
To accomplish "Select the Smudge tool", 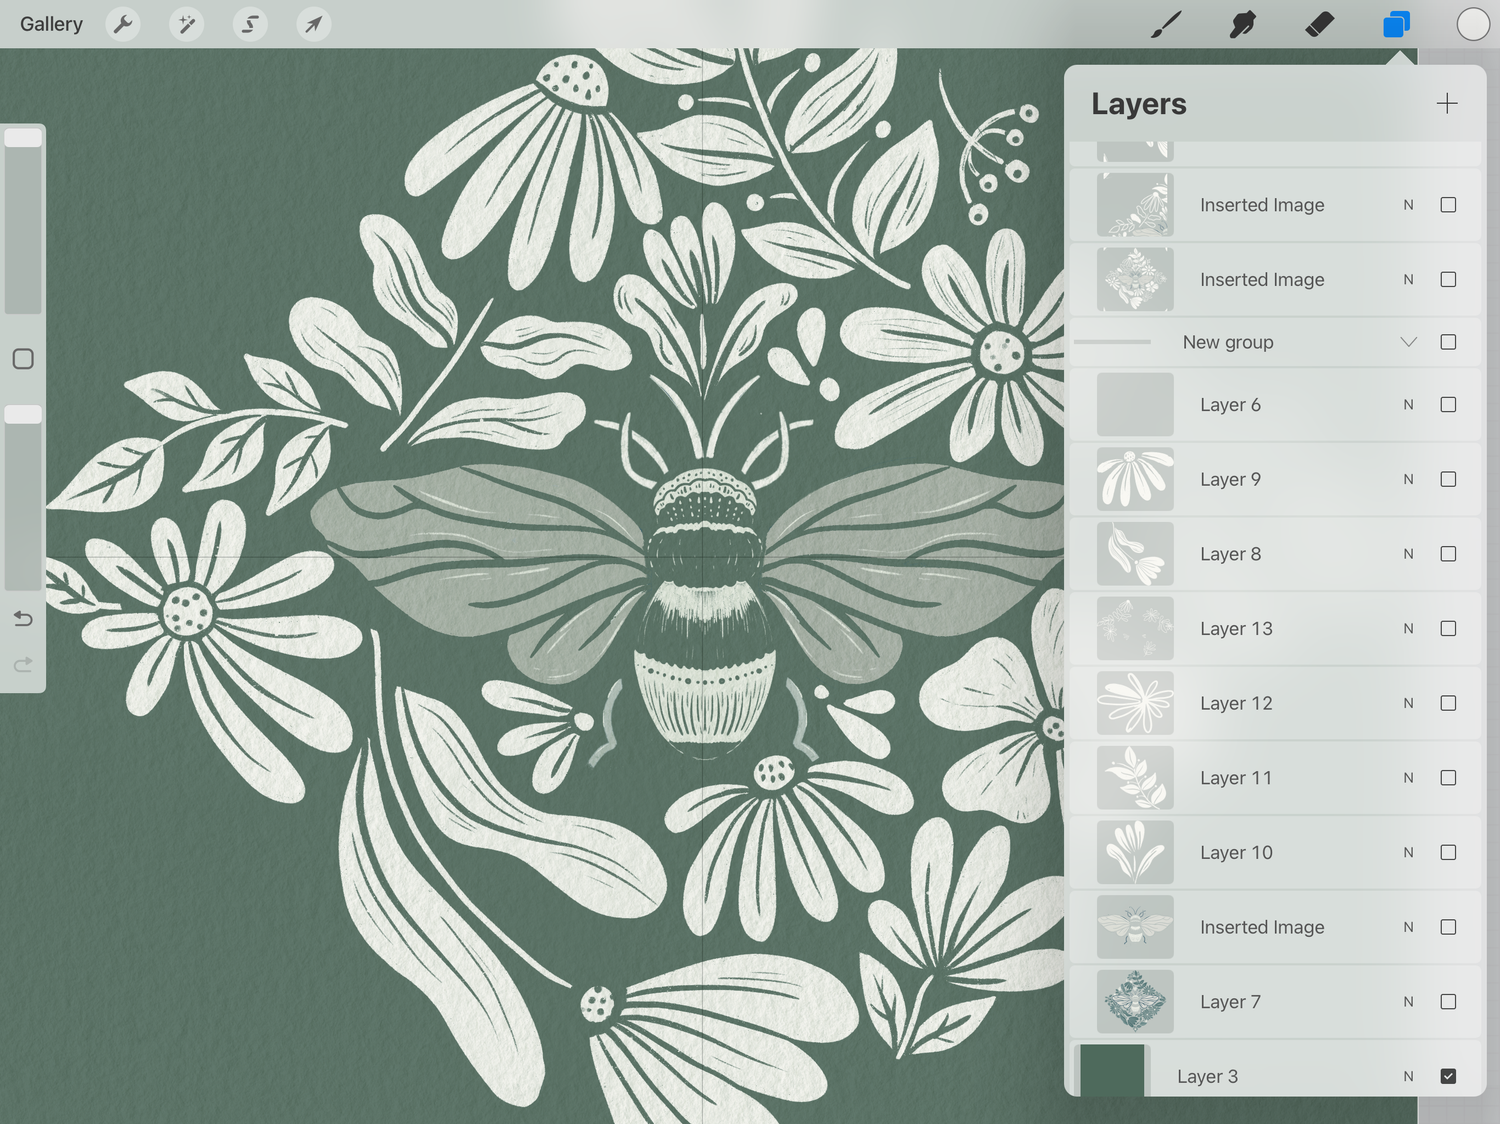I will pos(1242,24).
